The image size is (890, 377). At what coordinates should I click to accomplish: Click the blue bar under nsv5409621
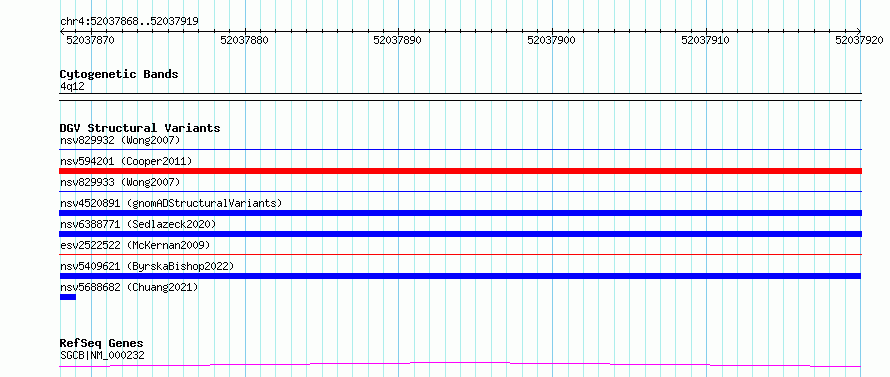[x=460, y=276]
